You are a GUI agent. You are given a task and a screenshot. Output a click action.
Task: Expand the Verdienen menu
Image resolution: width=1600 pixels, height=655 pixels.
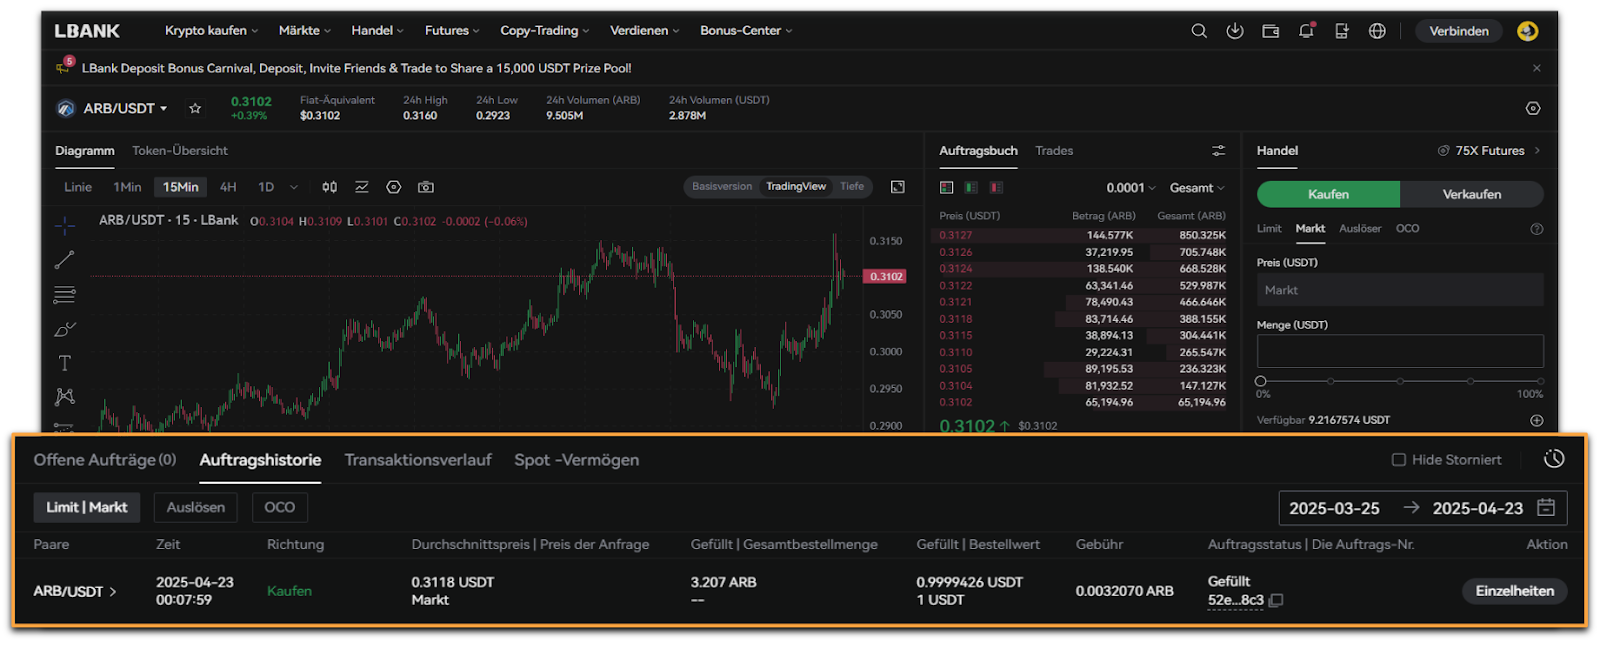coord(644,31)
